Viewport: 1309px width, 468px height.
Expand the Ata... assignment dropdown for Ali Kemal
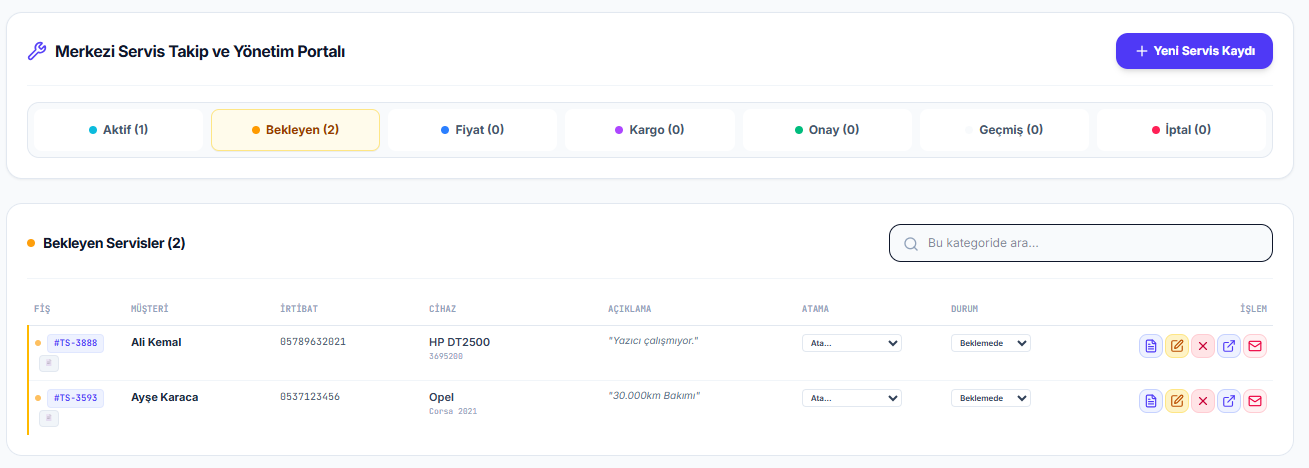[852, 343]
